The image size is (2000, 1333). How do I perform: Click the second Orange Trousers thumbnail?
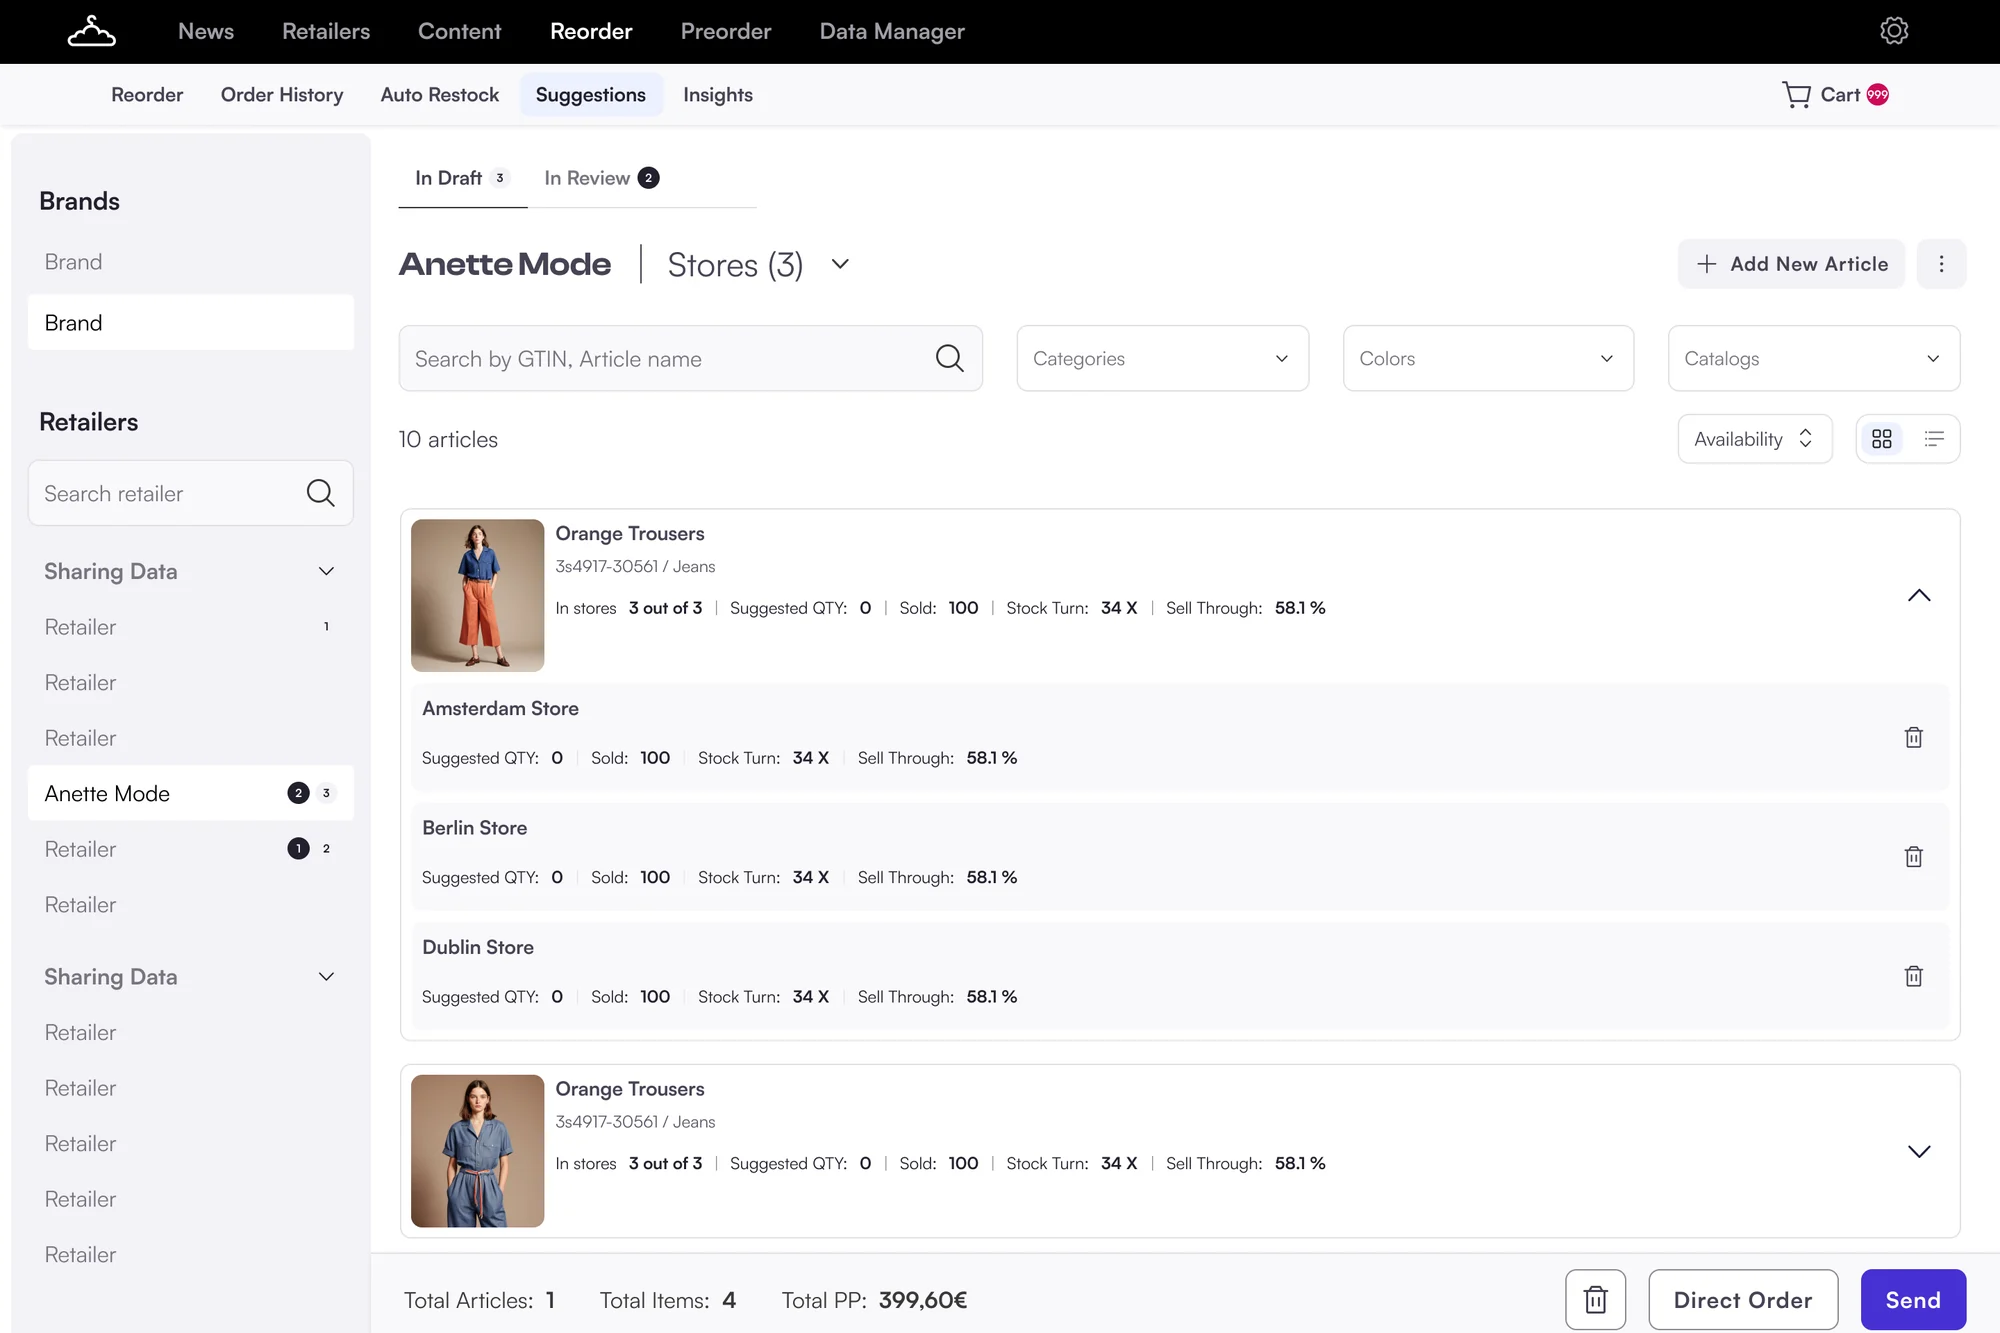pyautogui.click(x=477, y=1151)
